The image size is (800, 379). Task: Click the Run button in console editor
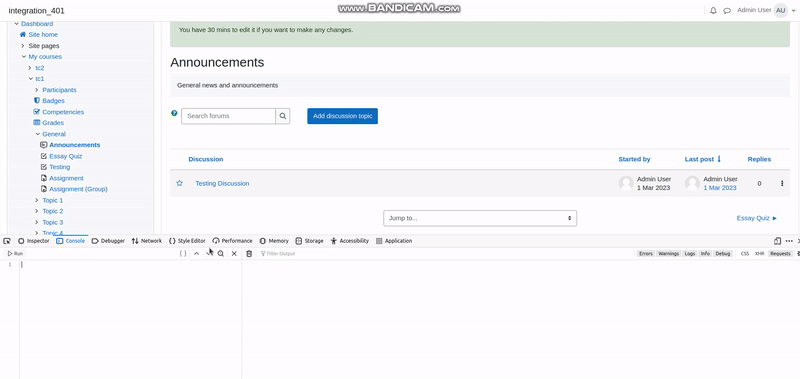coord(15,254)
